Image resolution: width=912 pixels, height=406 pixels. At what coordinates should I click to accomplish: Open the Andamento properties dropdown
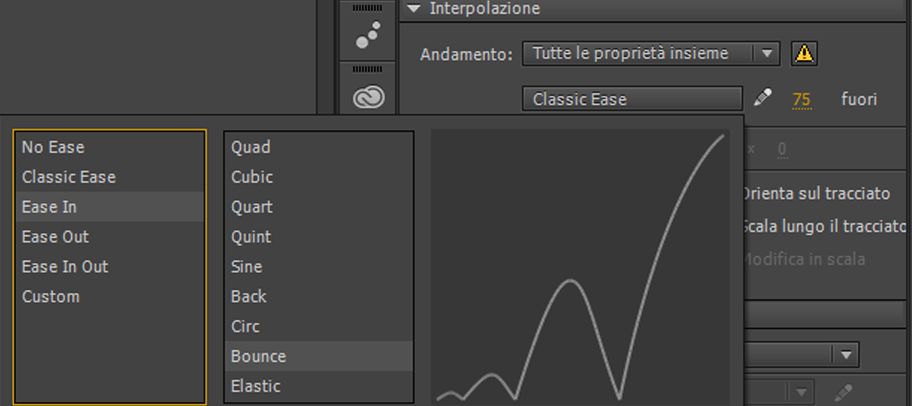650,54
